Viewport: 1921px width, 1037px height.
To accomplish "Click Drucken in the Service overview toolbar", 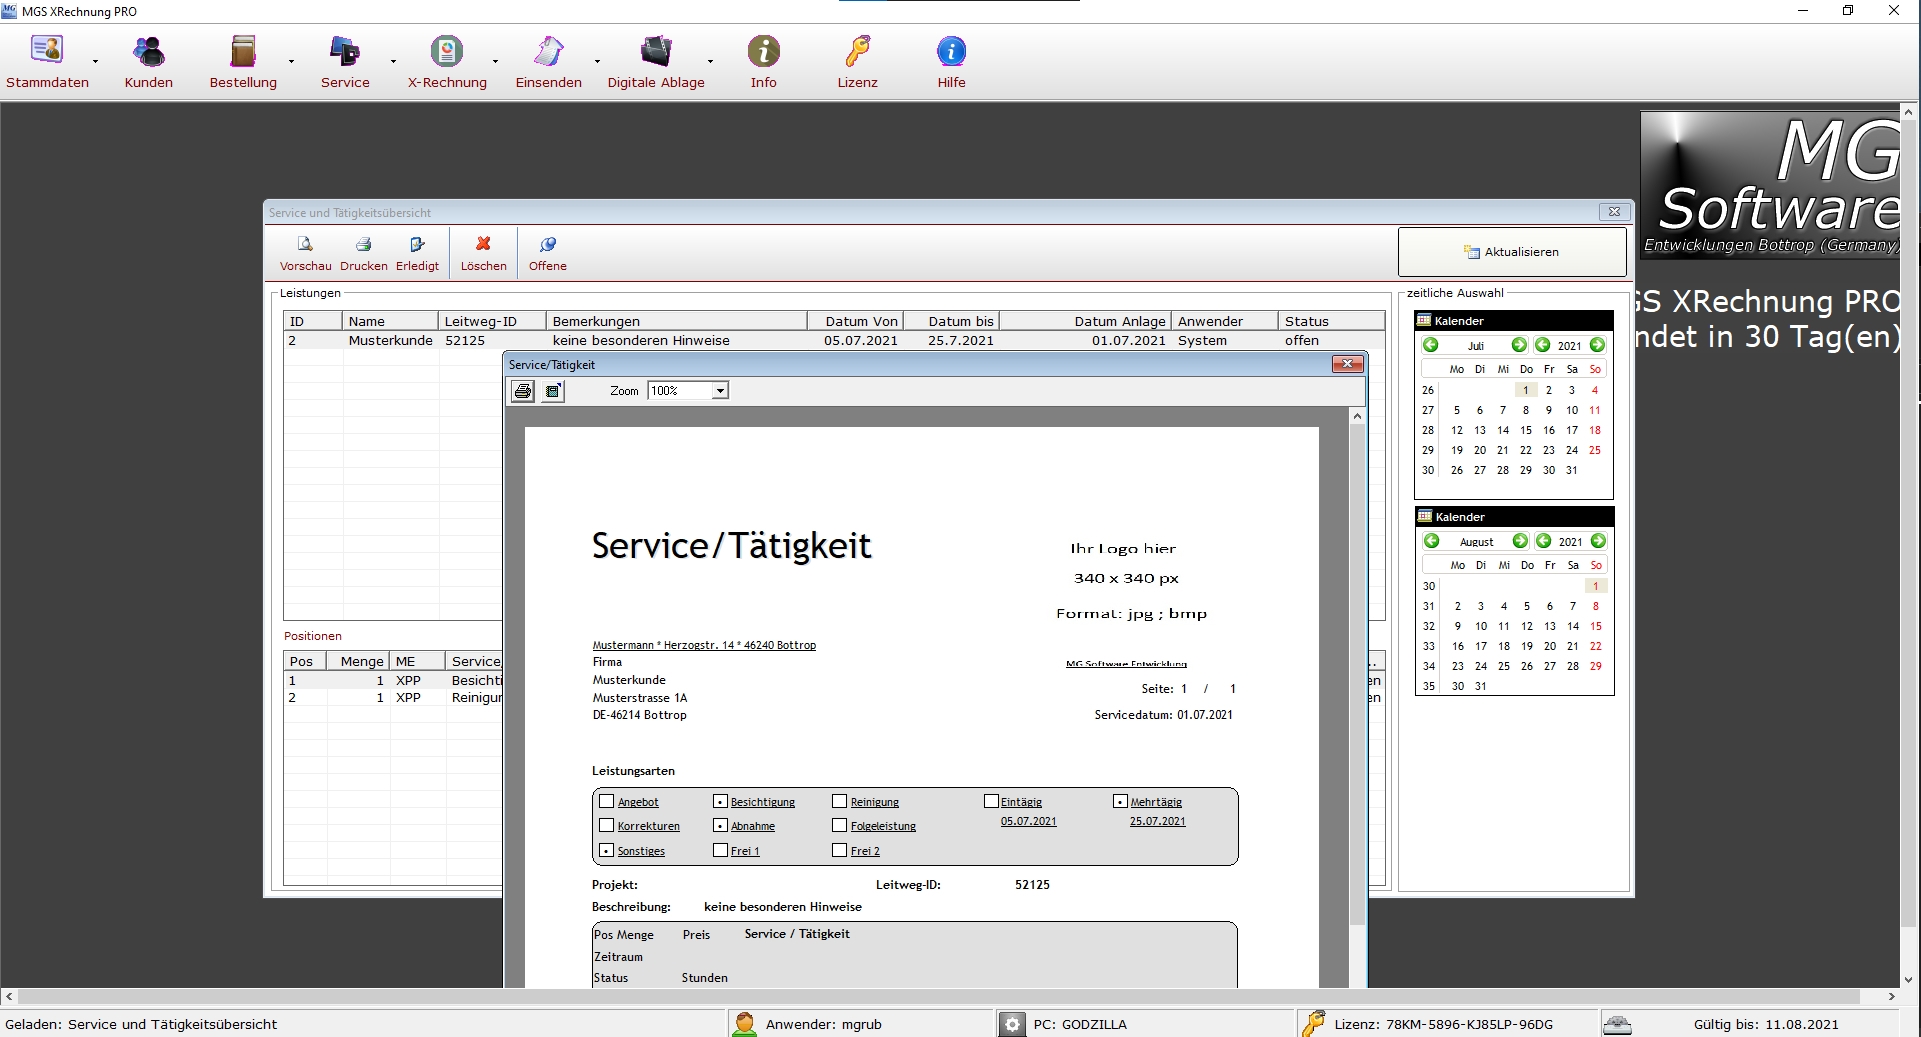I will tap(364, 254).
